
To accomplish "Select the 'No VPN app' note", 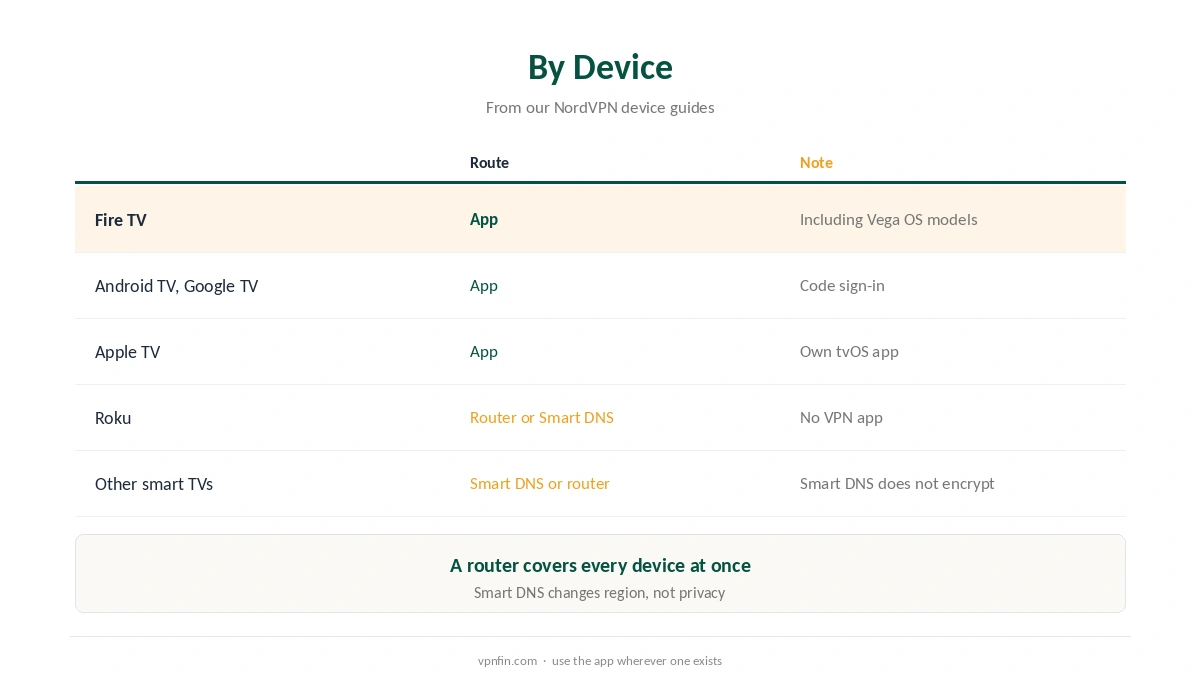I will coord(841,417).
